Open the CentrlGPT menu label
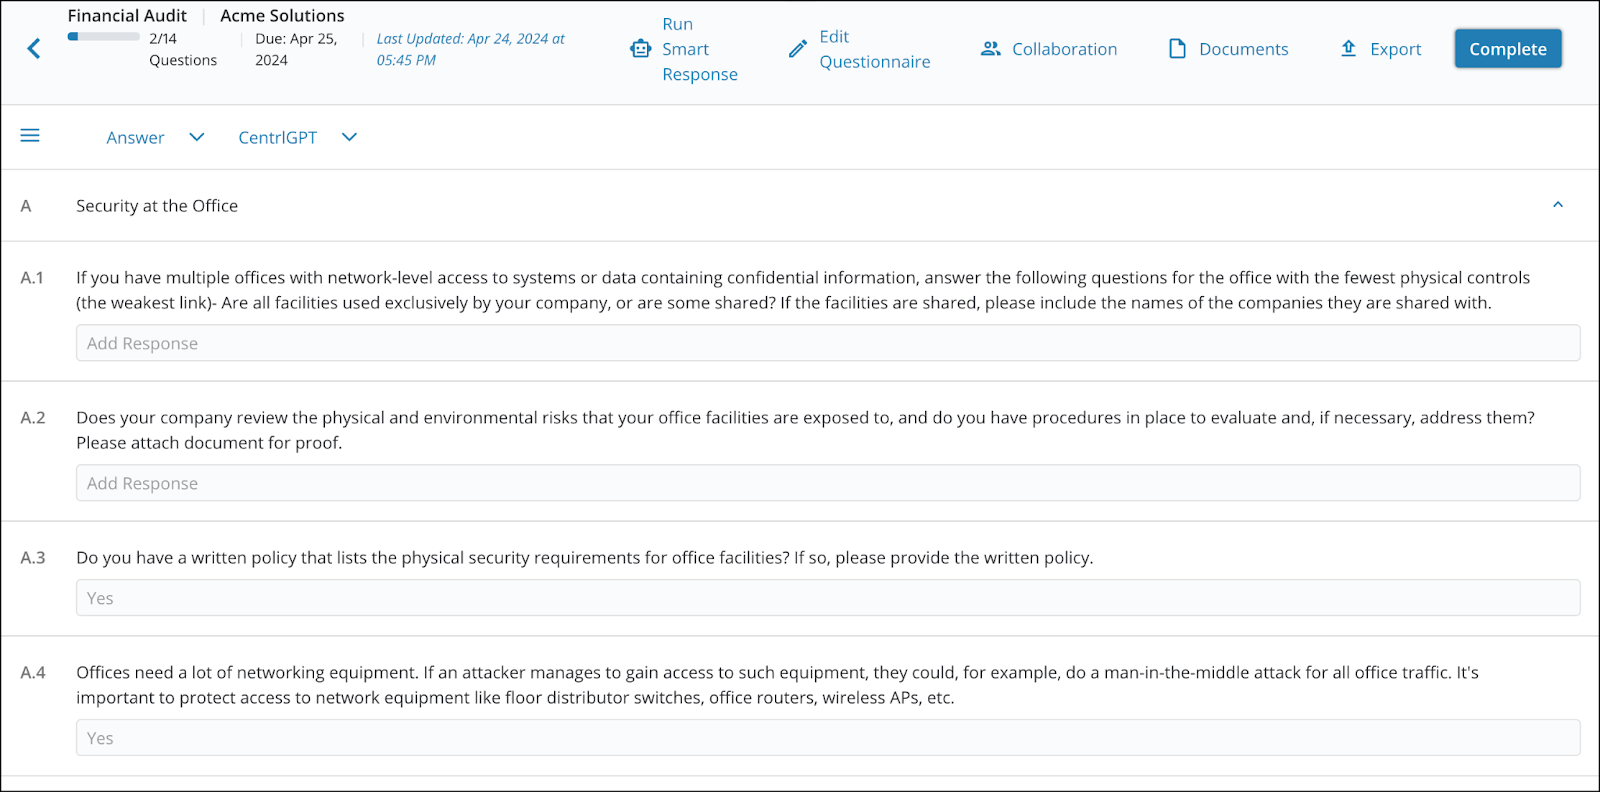 (277, 138)
